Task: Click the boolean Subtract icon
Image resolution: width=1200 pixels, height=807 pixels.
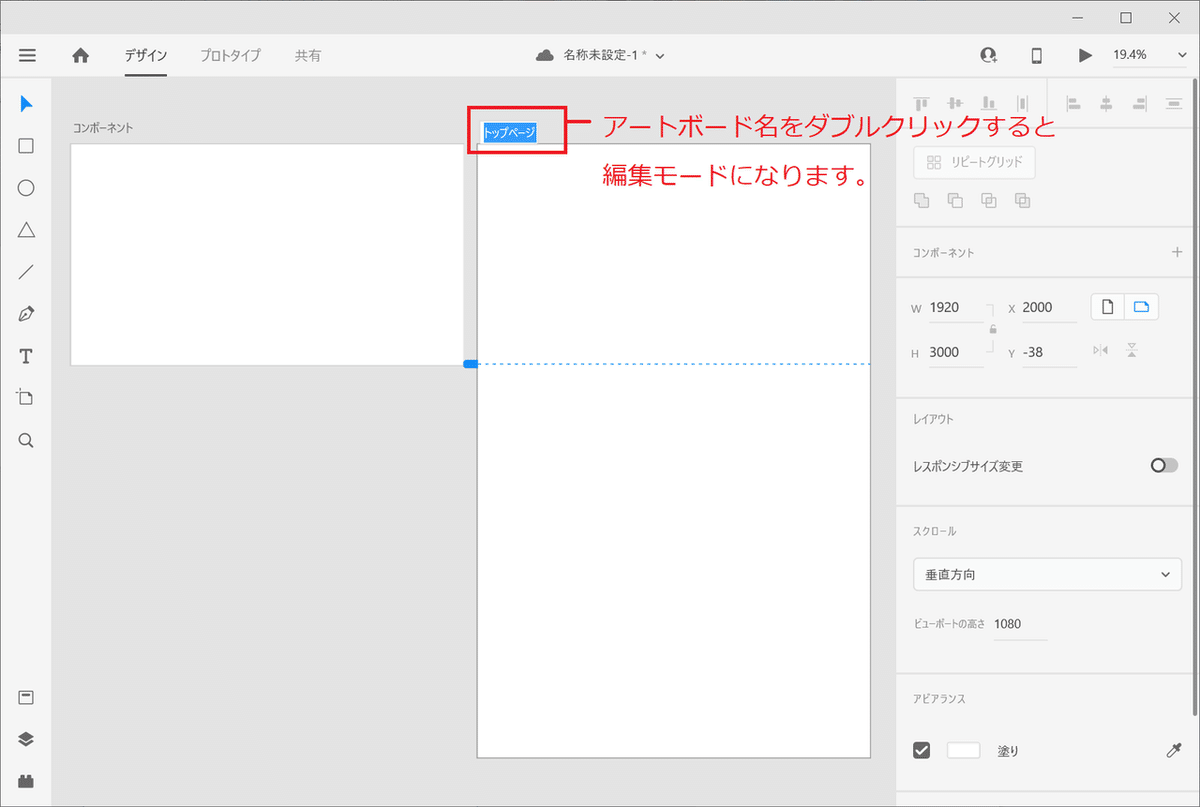Action: pyautogui.click(x=955, y=201)
